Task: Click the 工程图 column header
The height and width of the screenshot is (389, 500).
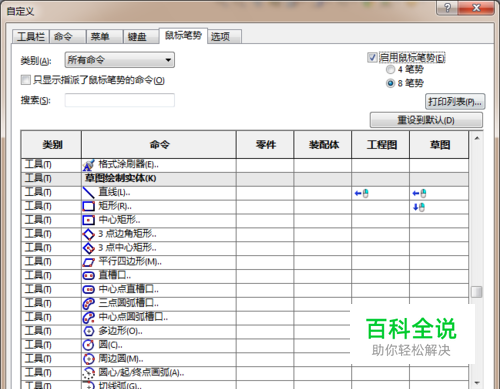Action: coord(381,145)
